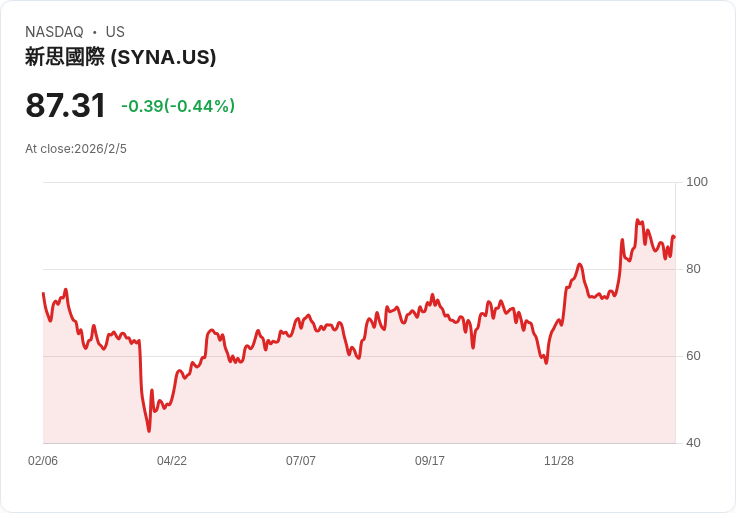This screenshot has height=513, width=736.
Task: Click the NASDAQ exchange label
Action: pyautogui.click(x=54, y=32)
